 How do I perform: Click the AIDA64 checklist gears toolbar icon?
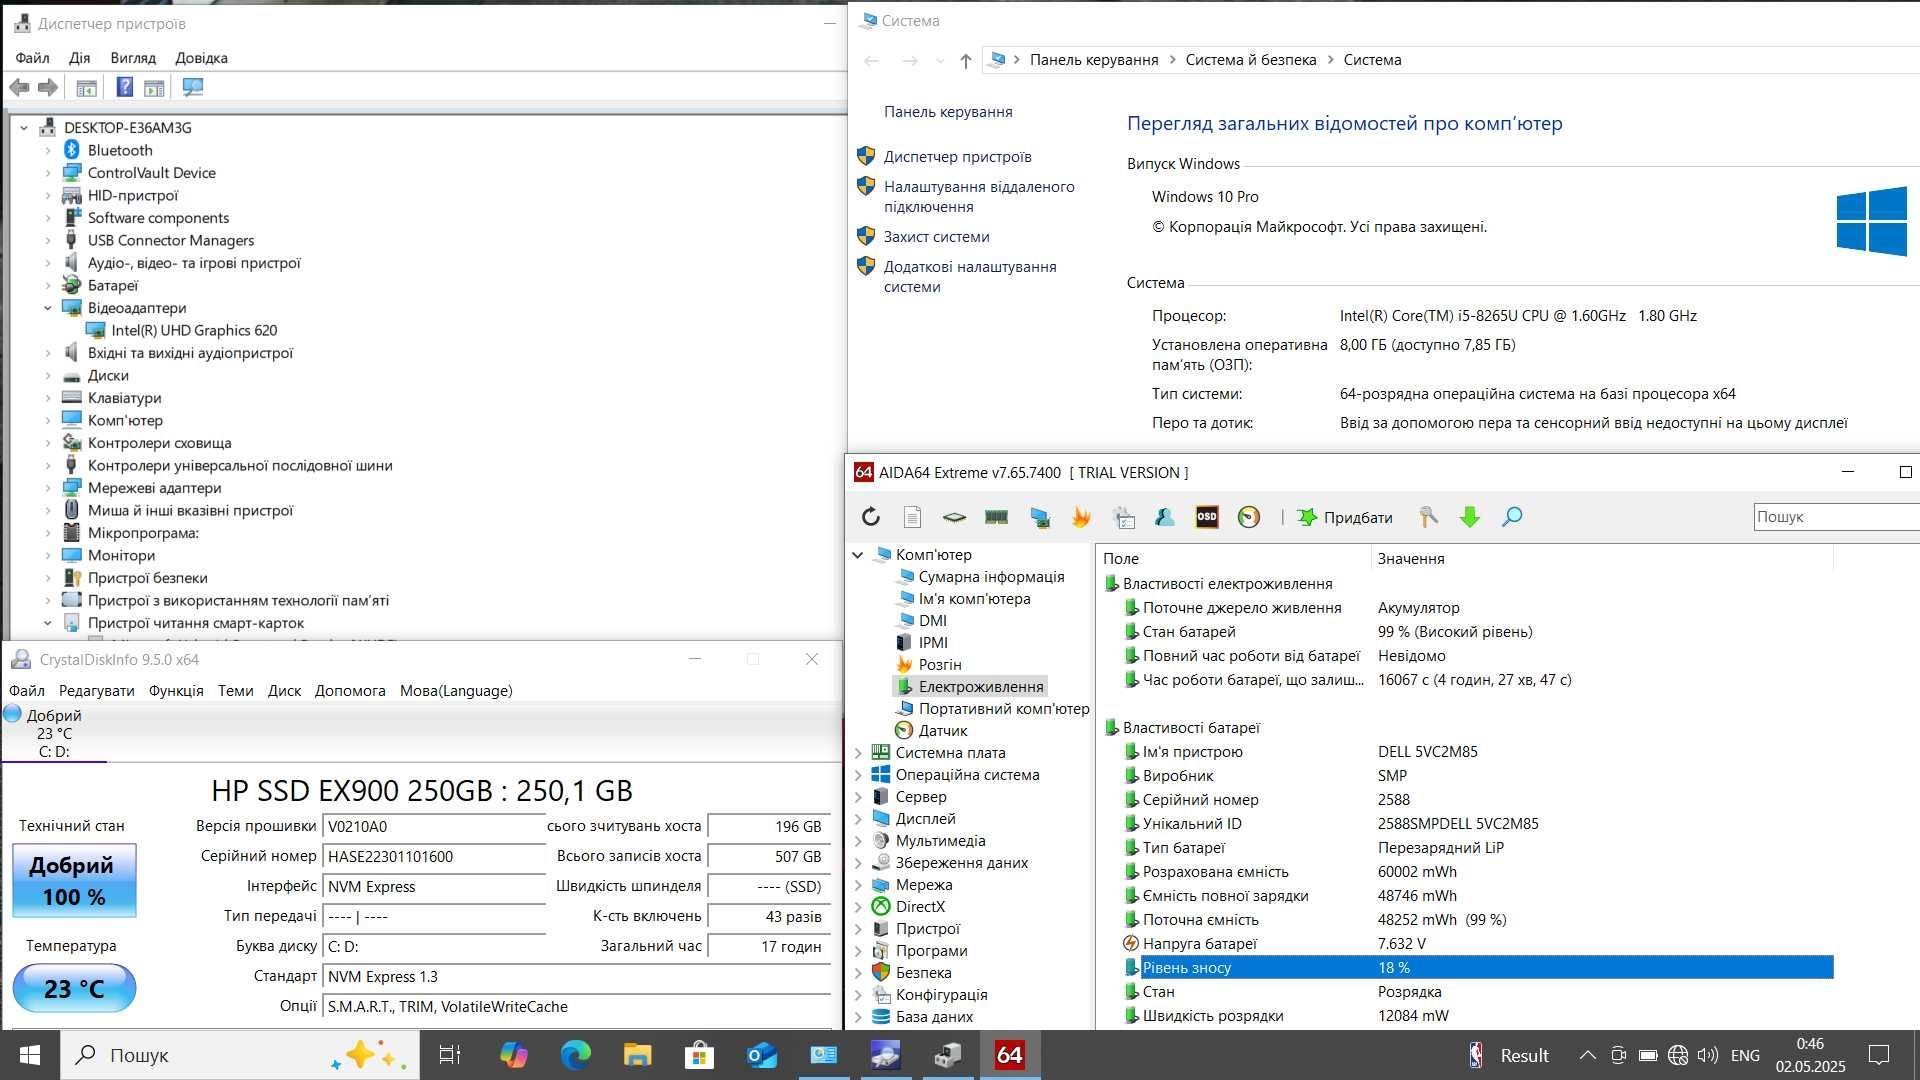point(1124,517)
